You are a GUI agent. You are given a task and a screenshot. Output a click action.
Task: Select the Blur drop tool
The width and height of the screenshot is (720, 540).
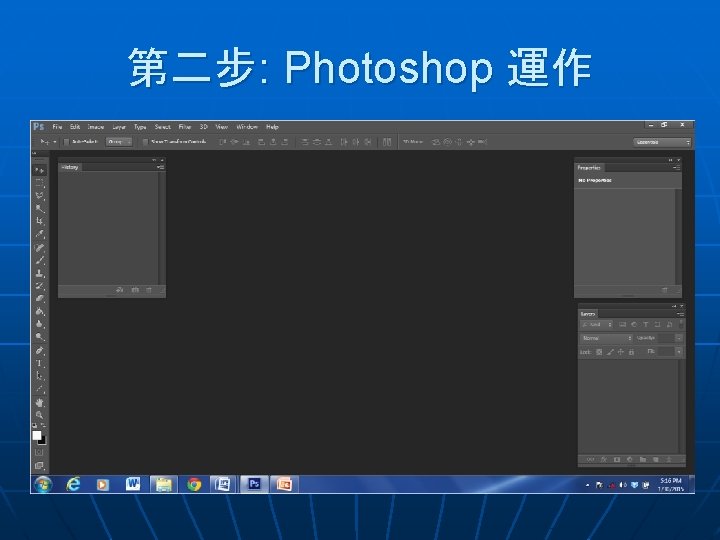click(x=39, y=324)
